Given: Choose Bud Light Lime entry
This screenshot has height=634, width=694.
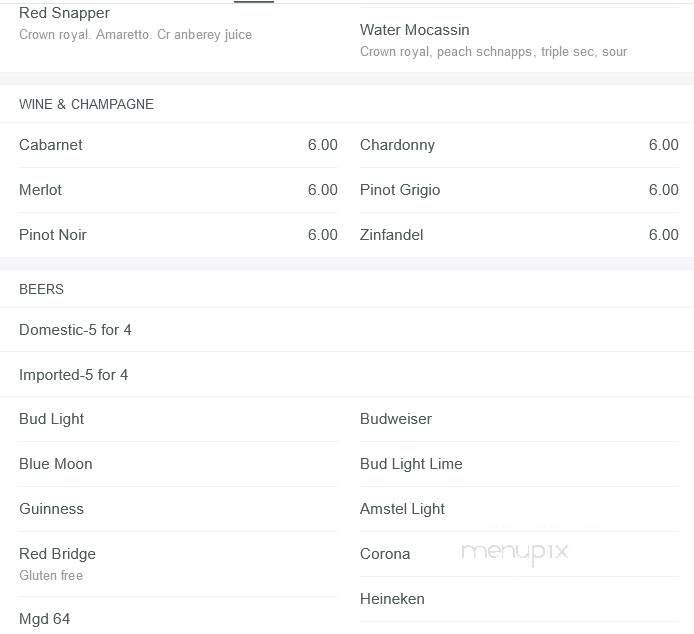Looking at the screenshot, I should click(x=411, y=464).
